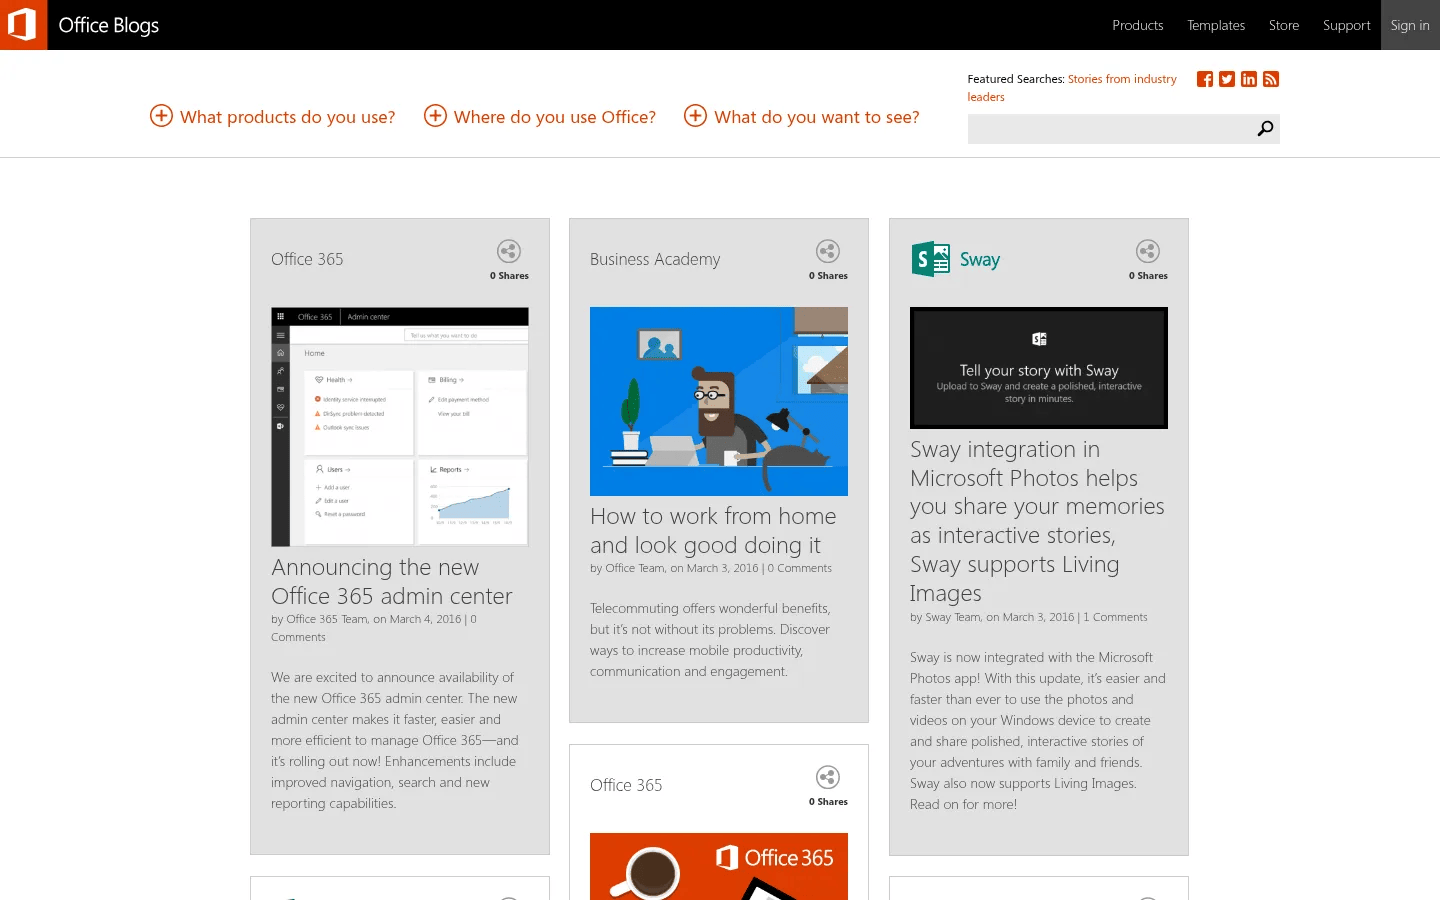The height and width of the screenshot is (900, 1440).
Task: Open the 'Office 365' category above orange banner
Action: coord(626,785)
